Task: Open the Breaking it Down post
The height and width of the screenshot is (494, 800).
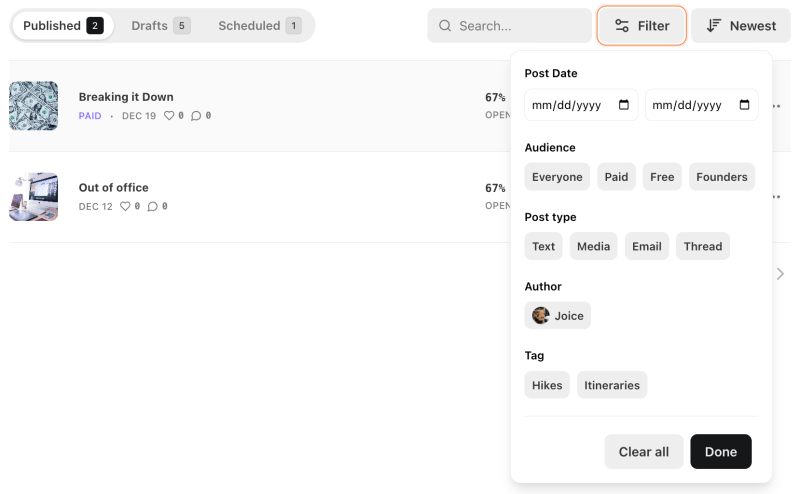Action: (126, 97)
